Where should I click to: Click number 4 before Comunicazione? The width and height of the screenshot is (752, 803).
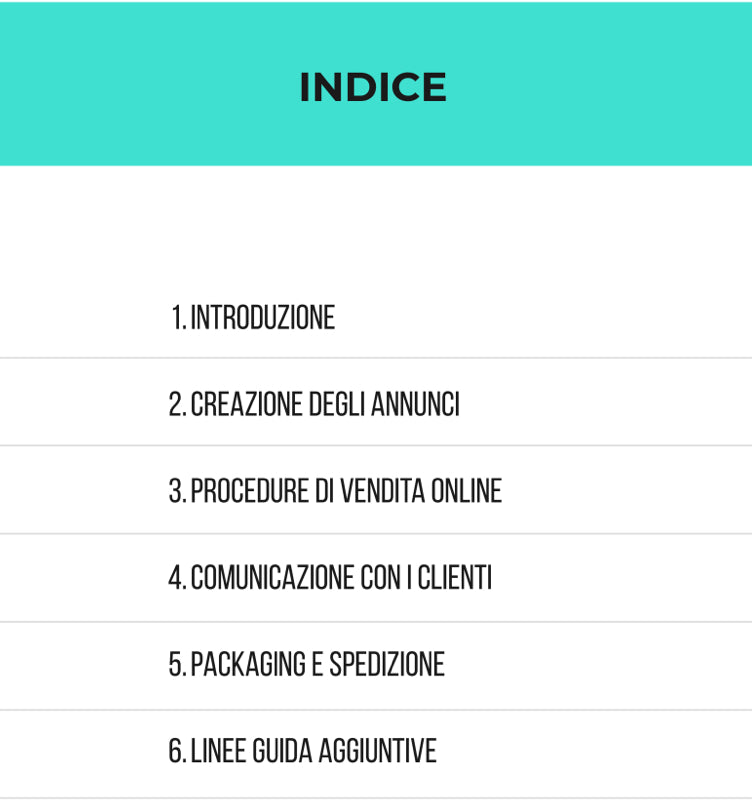pyautogui.click(x=176, y=578)
